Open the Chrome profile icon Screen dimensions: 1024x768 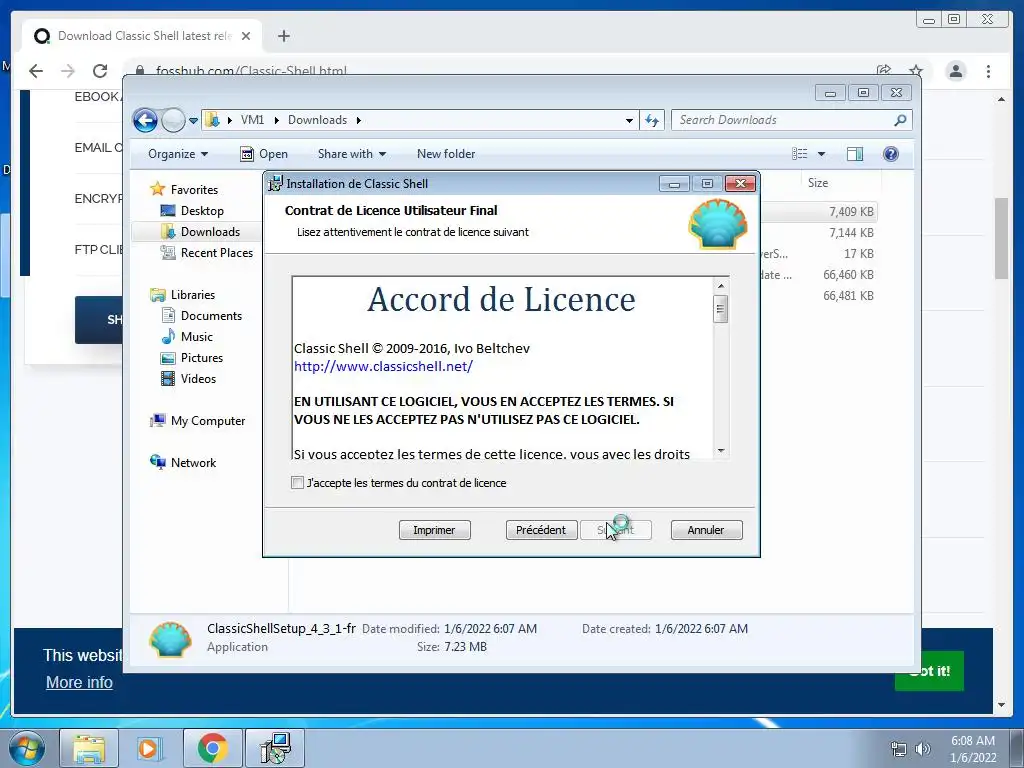(x=956, y=71)
